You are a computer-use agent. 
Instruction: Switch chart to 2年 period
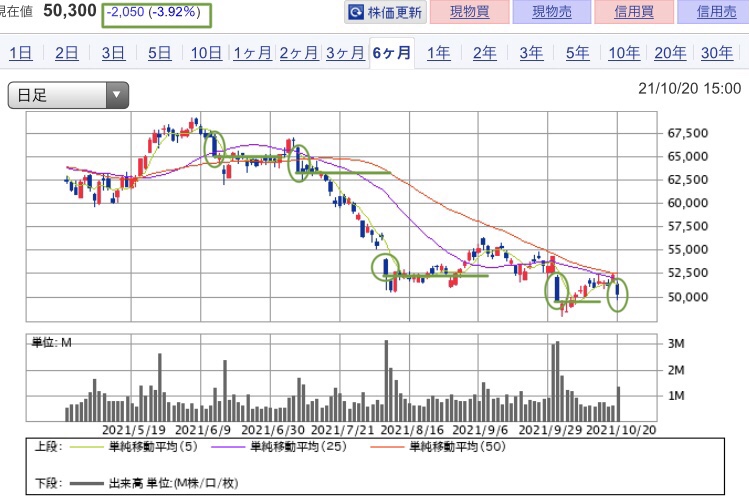[x=485, y=53]
